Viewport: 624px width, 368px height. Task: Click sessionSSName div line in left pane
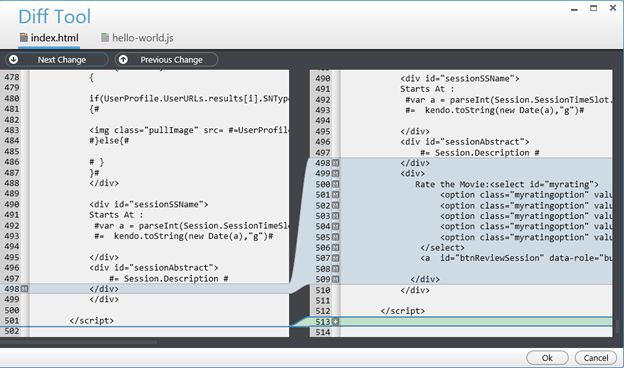pos(149,204)
